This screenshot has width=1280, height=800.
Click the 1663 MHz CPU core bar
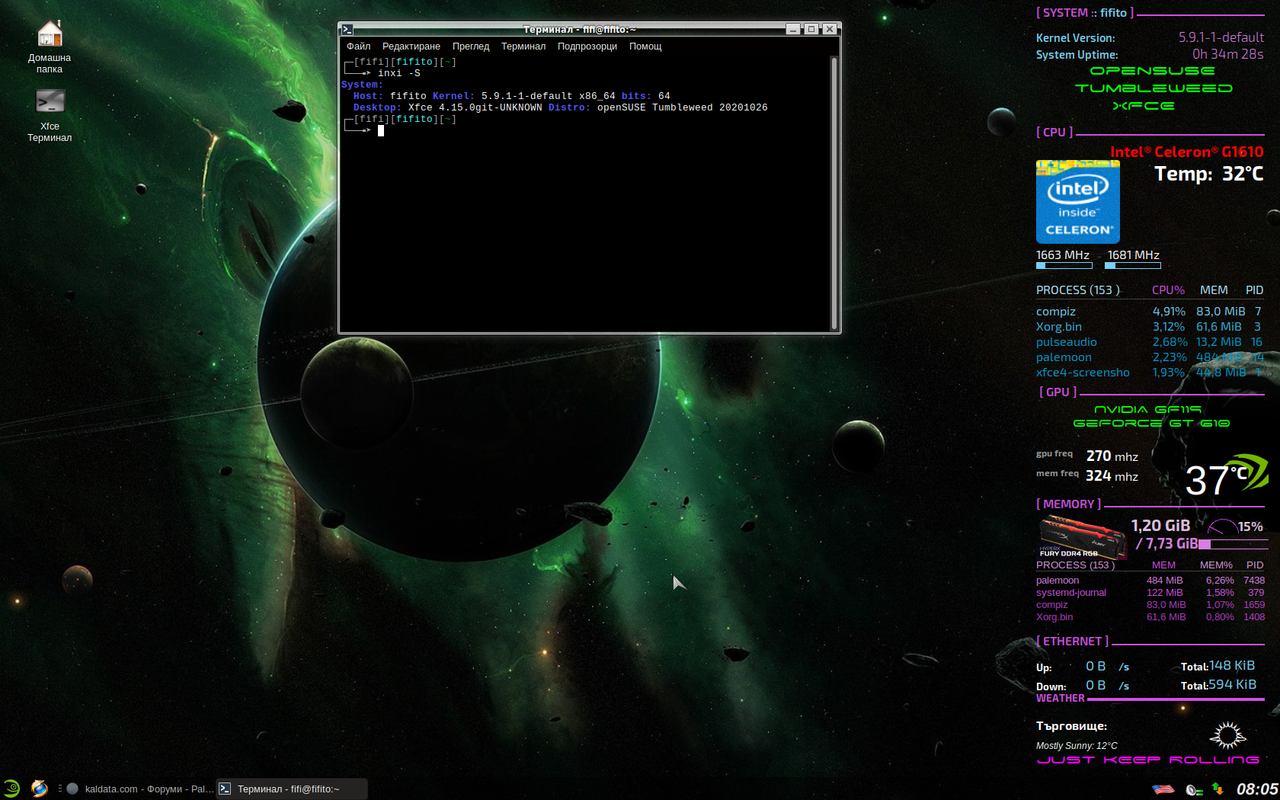[x=1063, y=266]
